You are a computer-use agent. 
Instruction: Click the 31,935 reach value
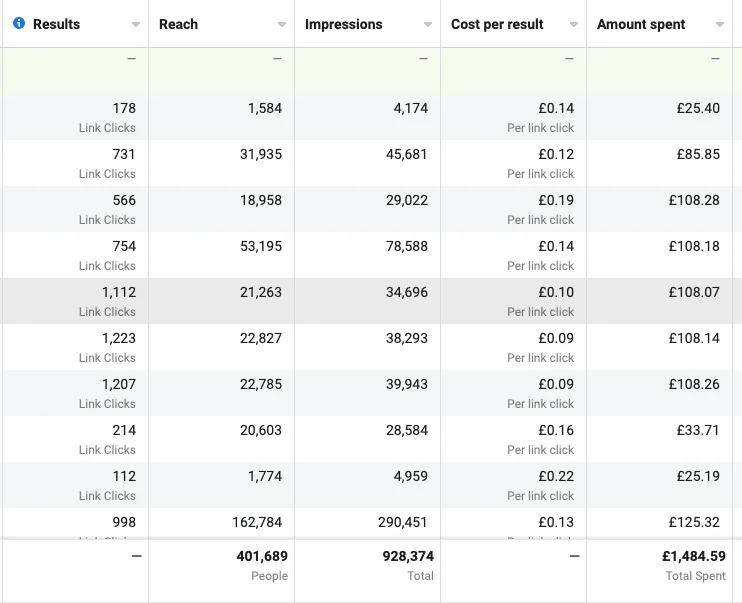pyautogui.click(x=261, y=154)
